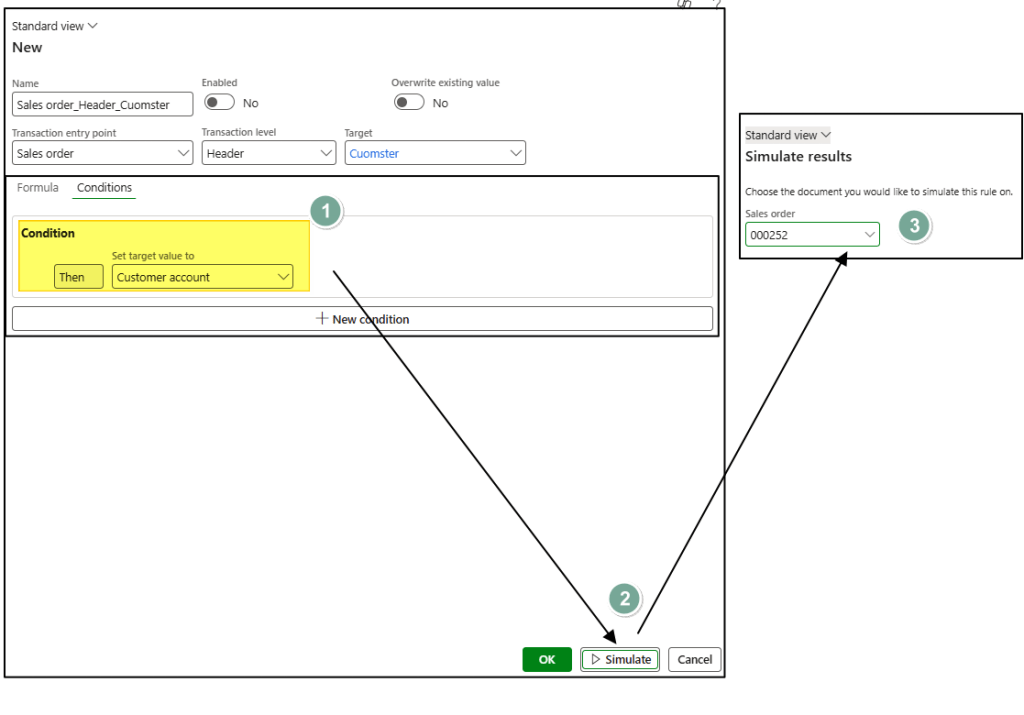Switch to the Formula tab

pos(38,188)
